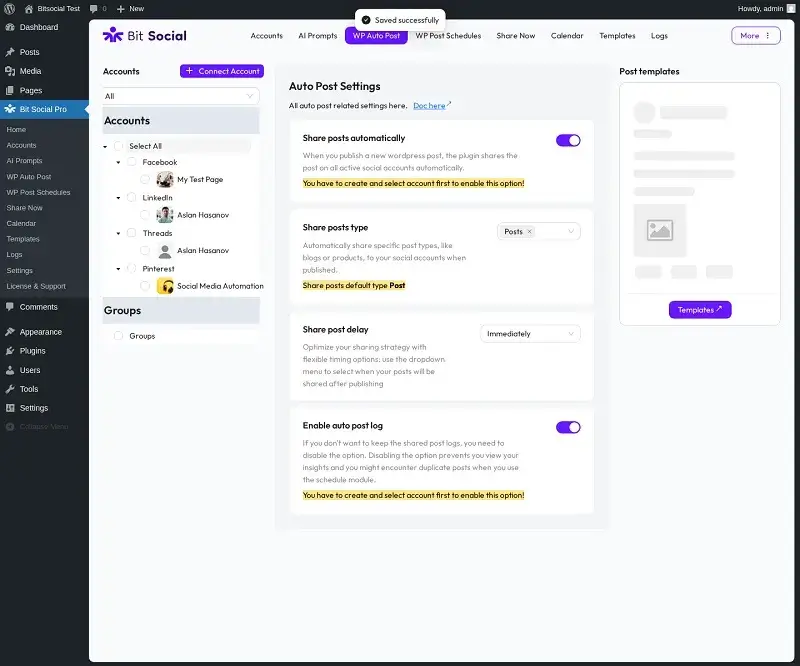Remove the Posts tag with x icon
This screenshot has width=800, height=666.
tap(530, 231)
